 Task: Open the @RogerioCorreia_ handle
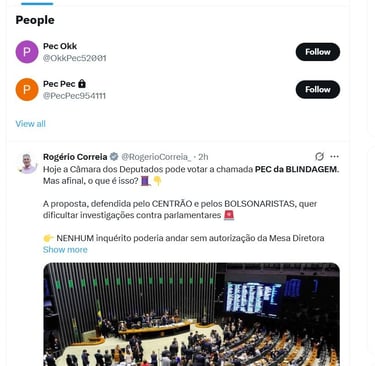[156, 157]
